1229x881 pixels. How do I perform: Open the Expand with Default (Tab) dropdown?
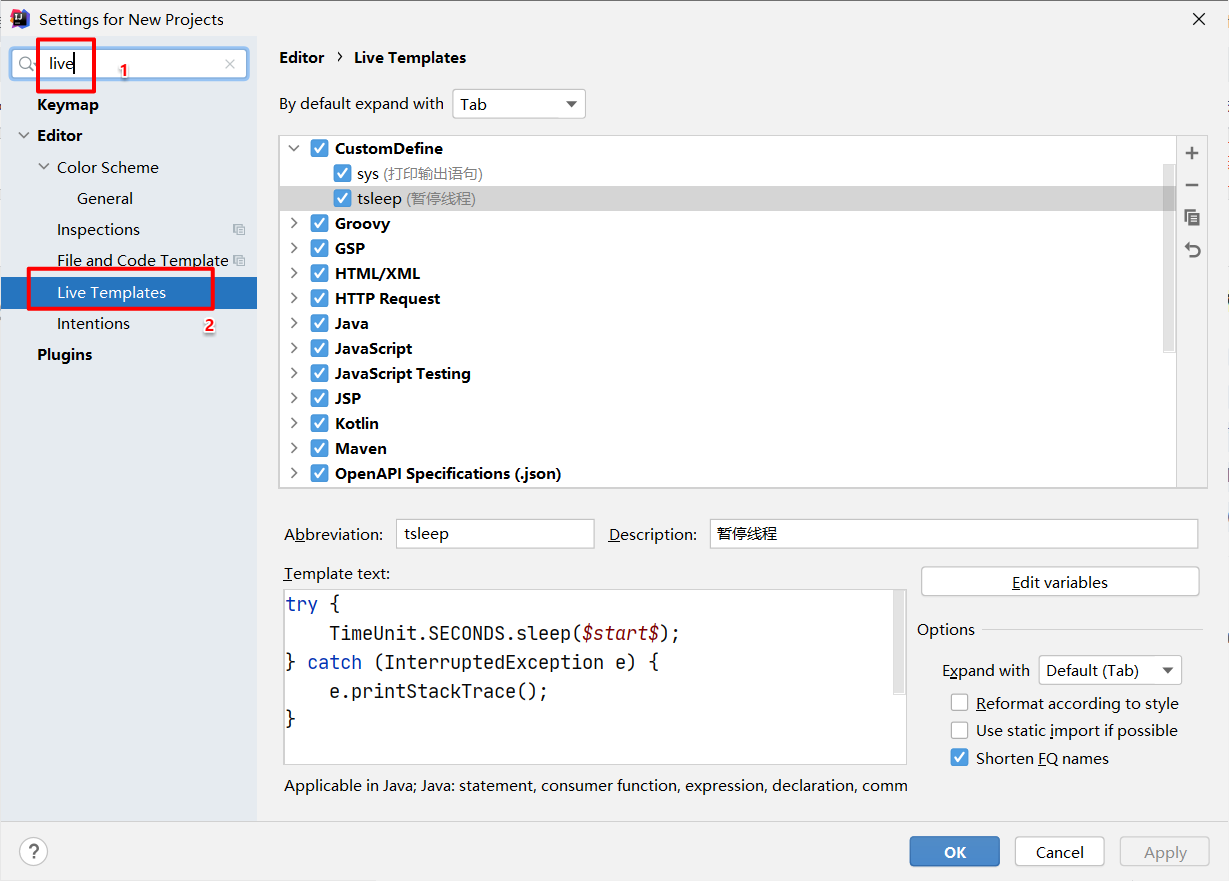[1110, 670]
